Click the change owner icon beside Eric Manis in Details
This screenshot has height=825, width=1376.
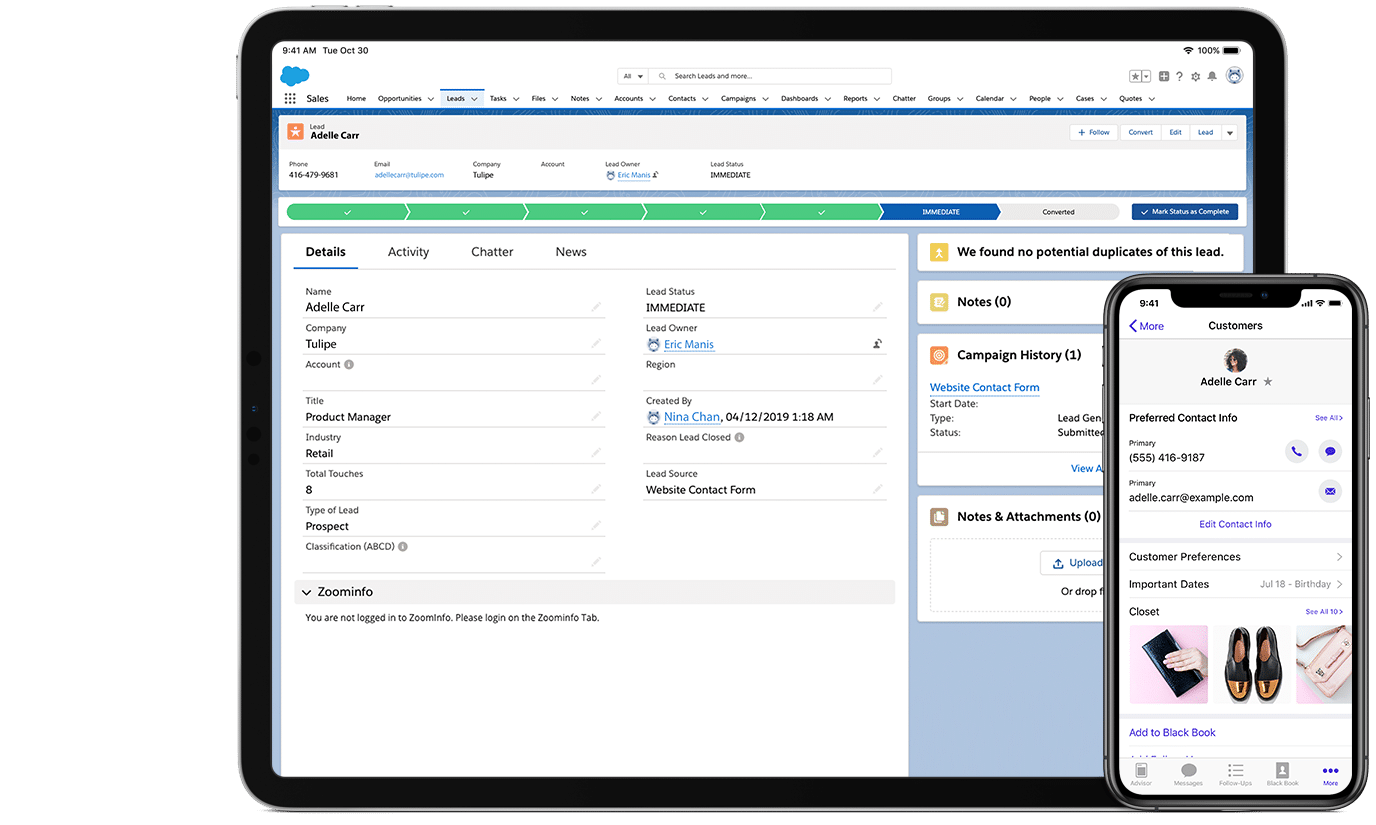pyautogui.click(x=877, y=344)
